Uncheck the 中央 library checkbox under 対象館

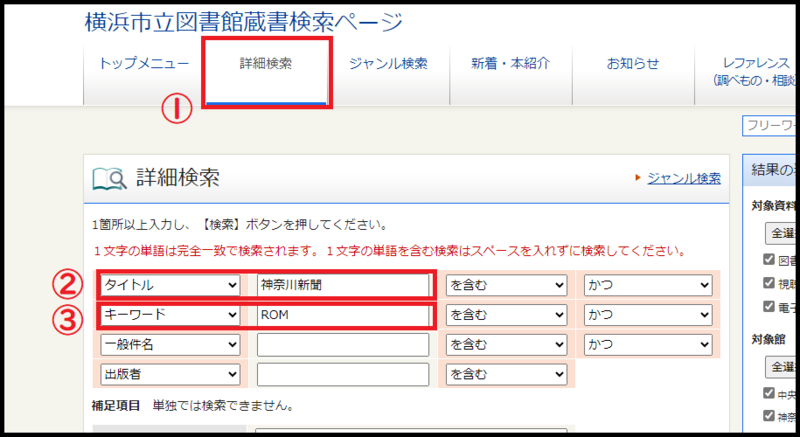pos(768,393)
